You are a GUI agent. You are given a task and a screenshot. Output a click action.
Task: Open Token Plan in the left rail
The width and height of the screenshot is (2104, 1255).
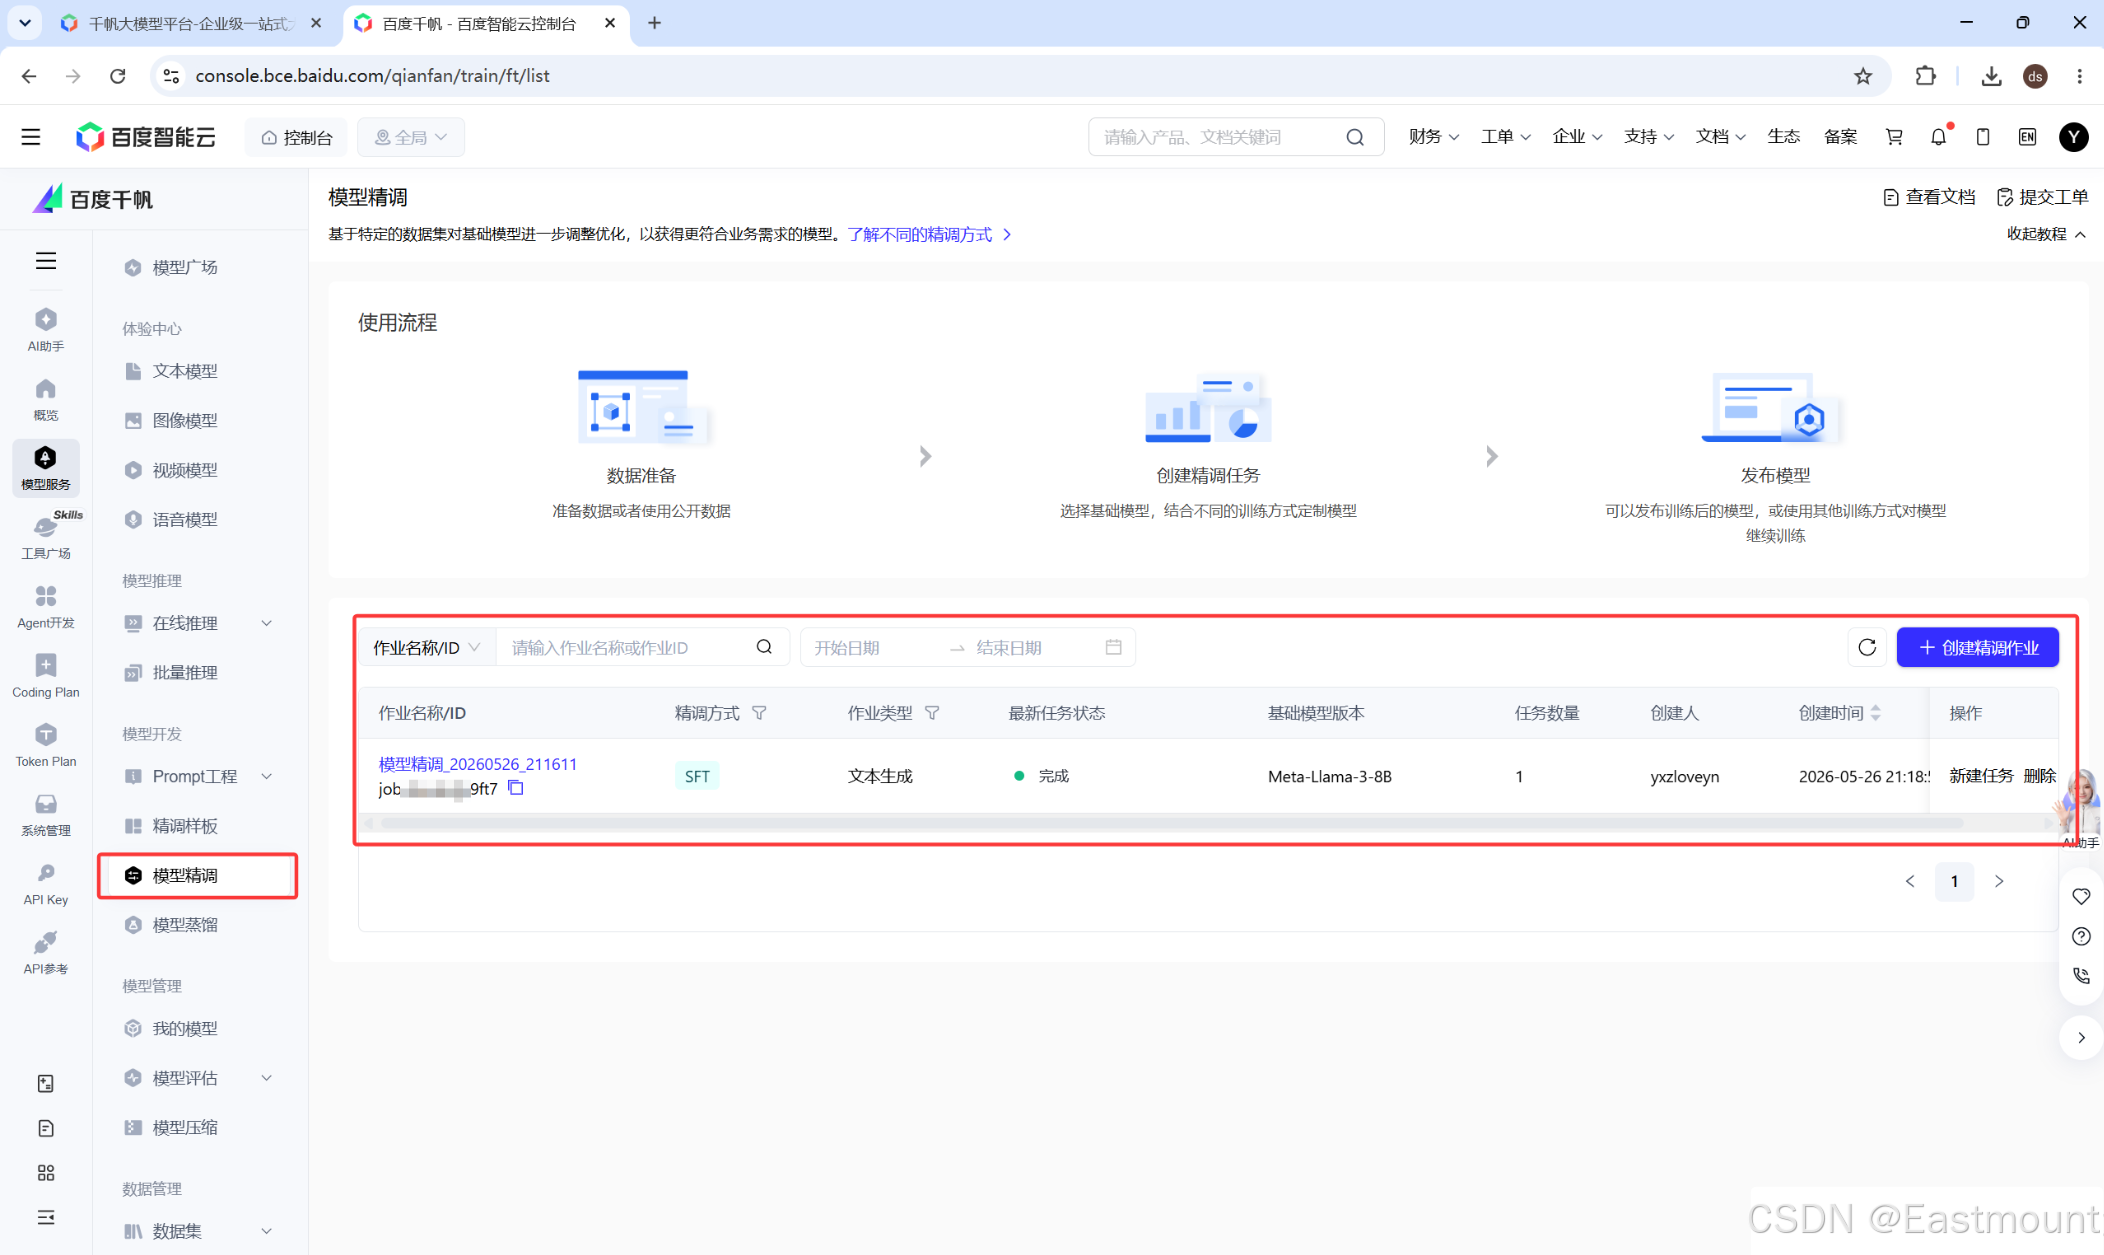coord(45,745)
